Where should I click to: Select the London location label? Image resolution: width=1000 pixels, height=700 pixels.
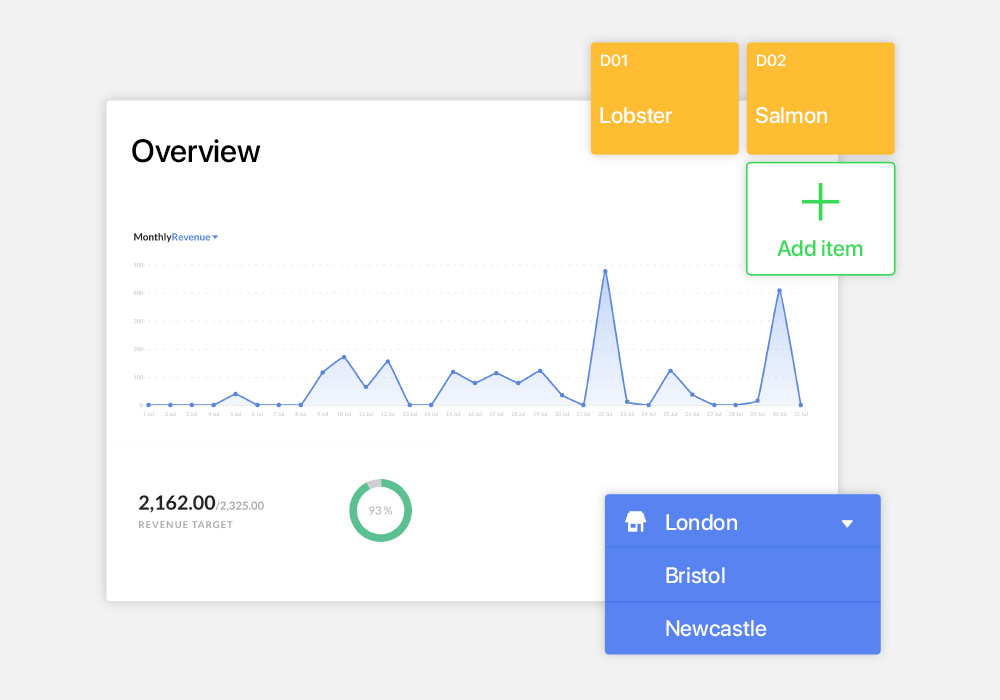click(x=701, y=522)
